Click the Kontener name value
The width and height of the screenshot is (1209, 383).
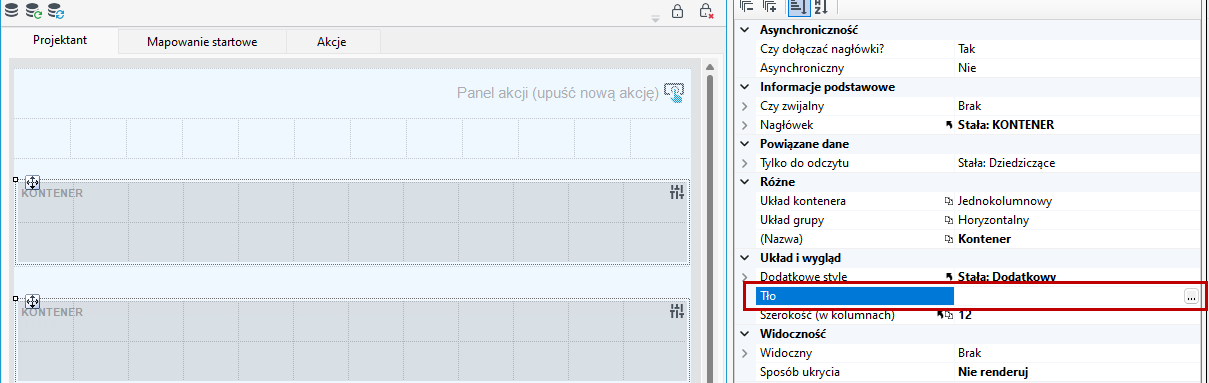[984, 239]
